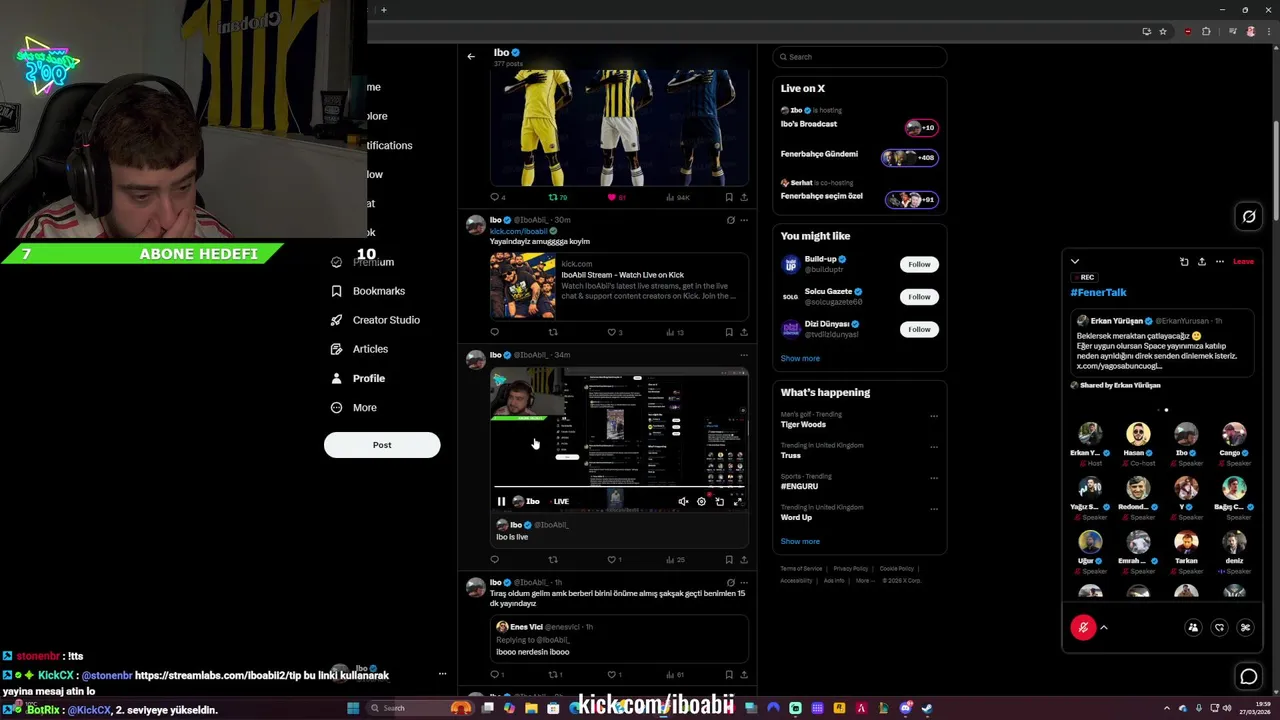
Task: Unlike the Fenerbahçe jersey post pink heart
Action: tap(611, 197)
